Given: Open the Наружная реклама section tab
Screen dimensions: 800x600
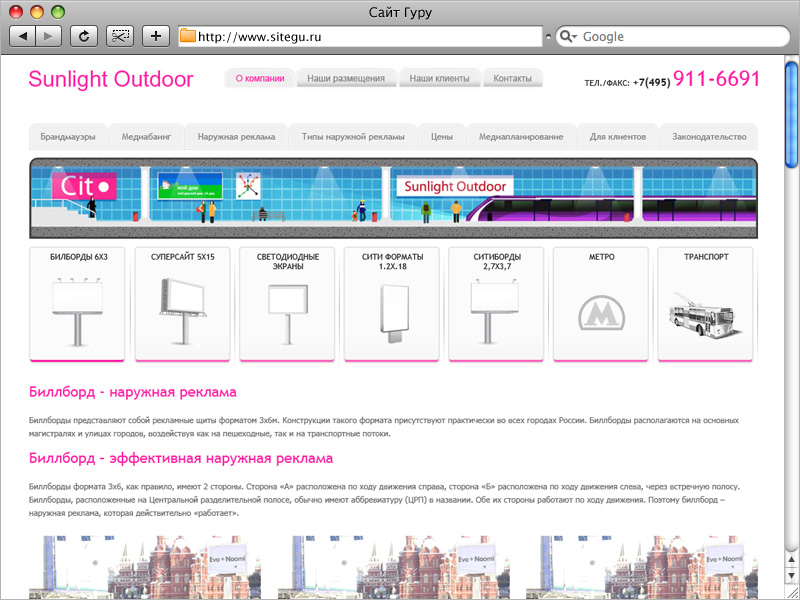Looking at the screenshot, I should point(236,137).
